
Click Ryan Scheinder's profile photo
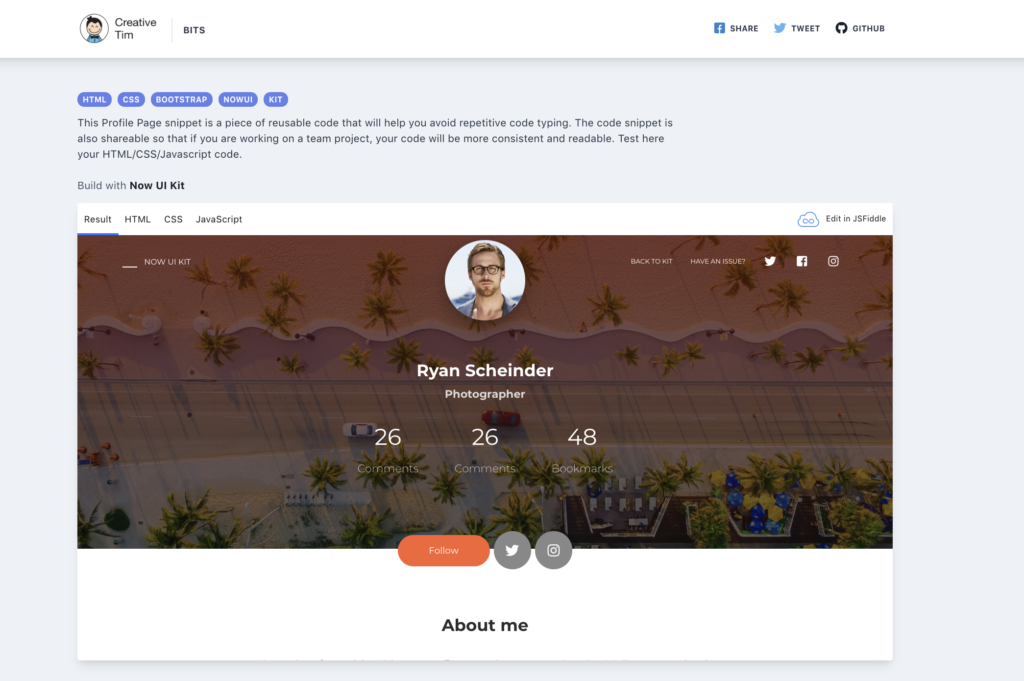tap(485, 280)
